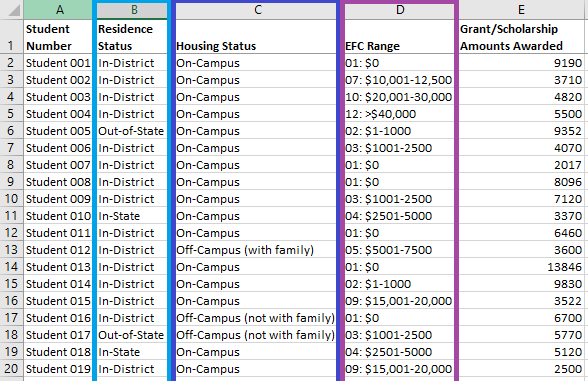Select award amount 3710

click(x=521, y=80)
